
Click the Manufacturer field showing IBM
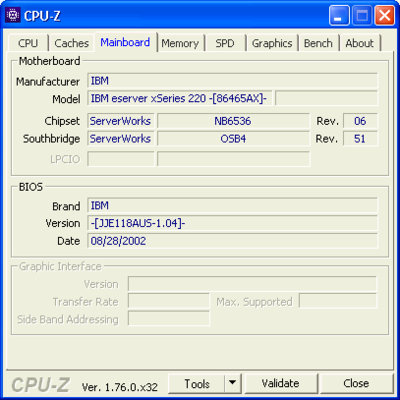click(x=232, y=81)
